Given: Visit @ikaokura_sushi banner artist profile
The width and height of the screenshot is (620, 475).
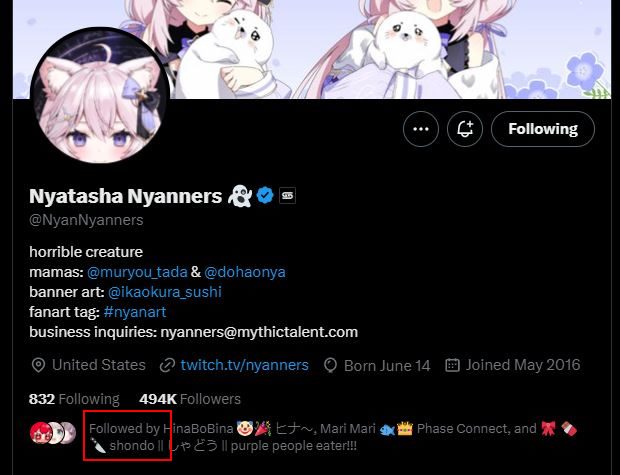Looking at the screenshot, I should pos(164,292).
